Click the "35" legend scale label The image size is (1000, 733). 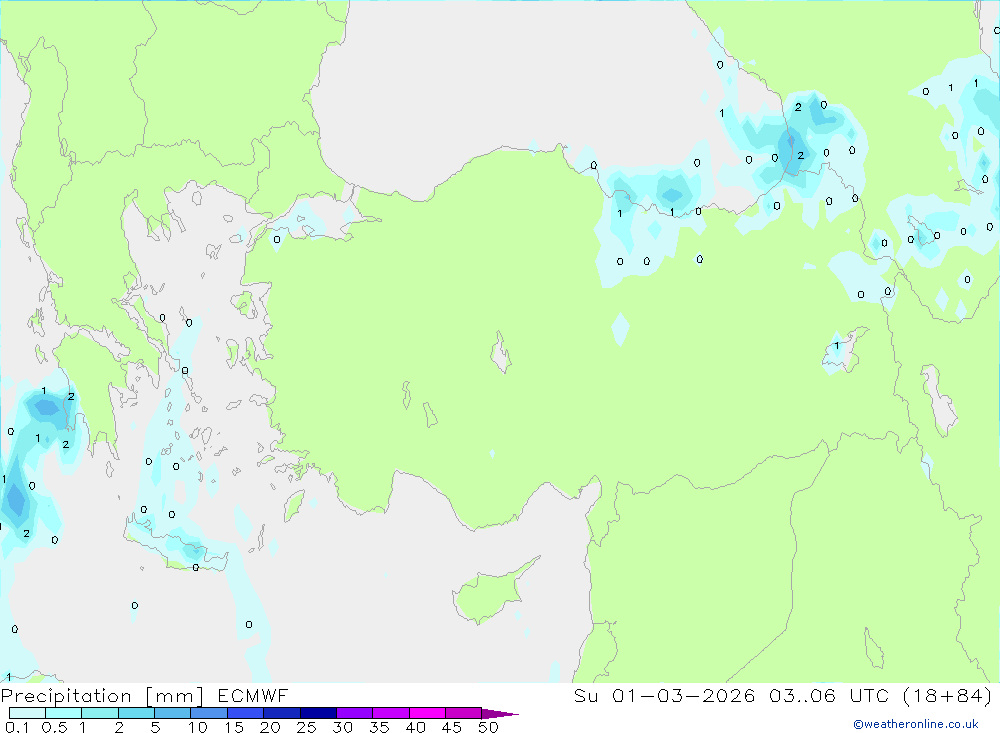point(379,727)
